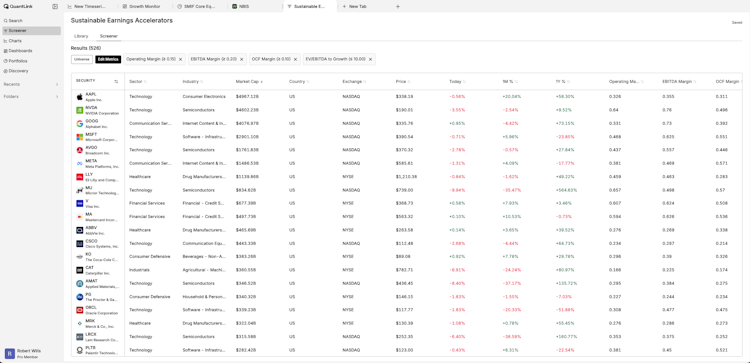Image resolution: width=750 pixels, height=363 pixels.
Task: Remove the OCF Margin filter
Action: pos(296,59)
